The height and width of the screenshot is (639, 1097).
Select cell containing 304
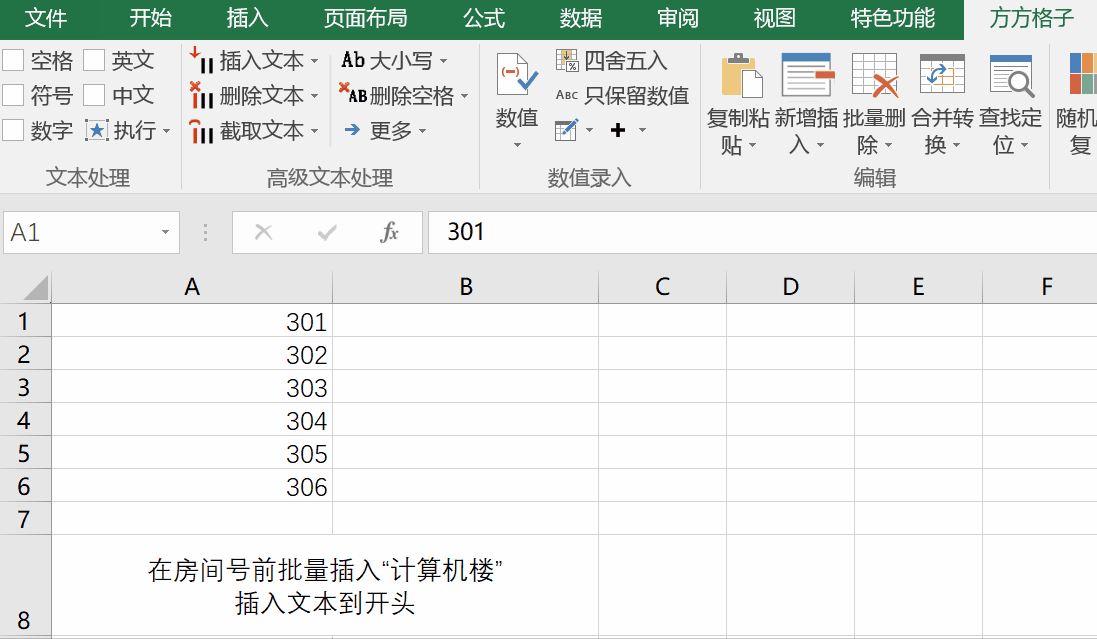click(192, 420)
